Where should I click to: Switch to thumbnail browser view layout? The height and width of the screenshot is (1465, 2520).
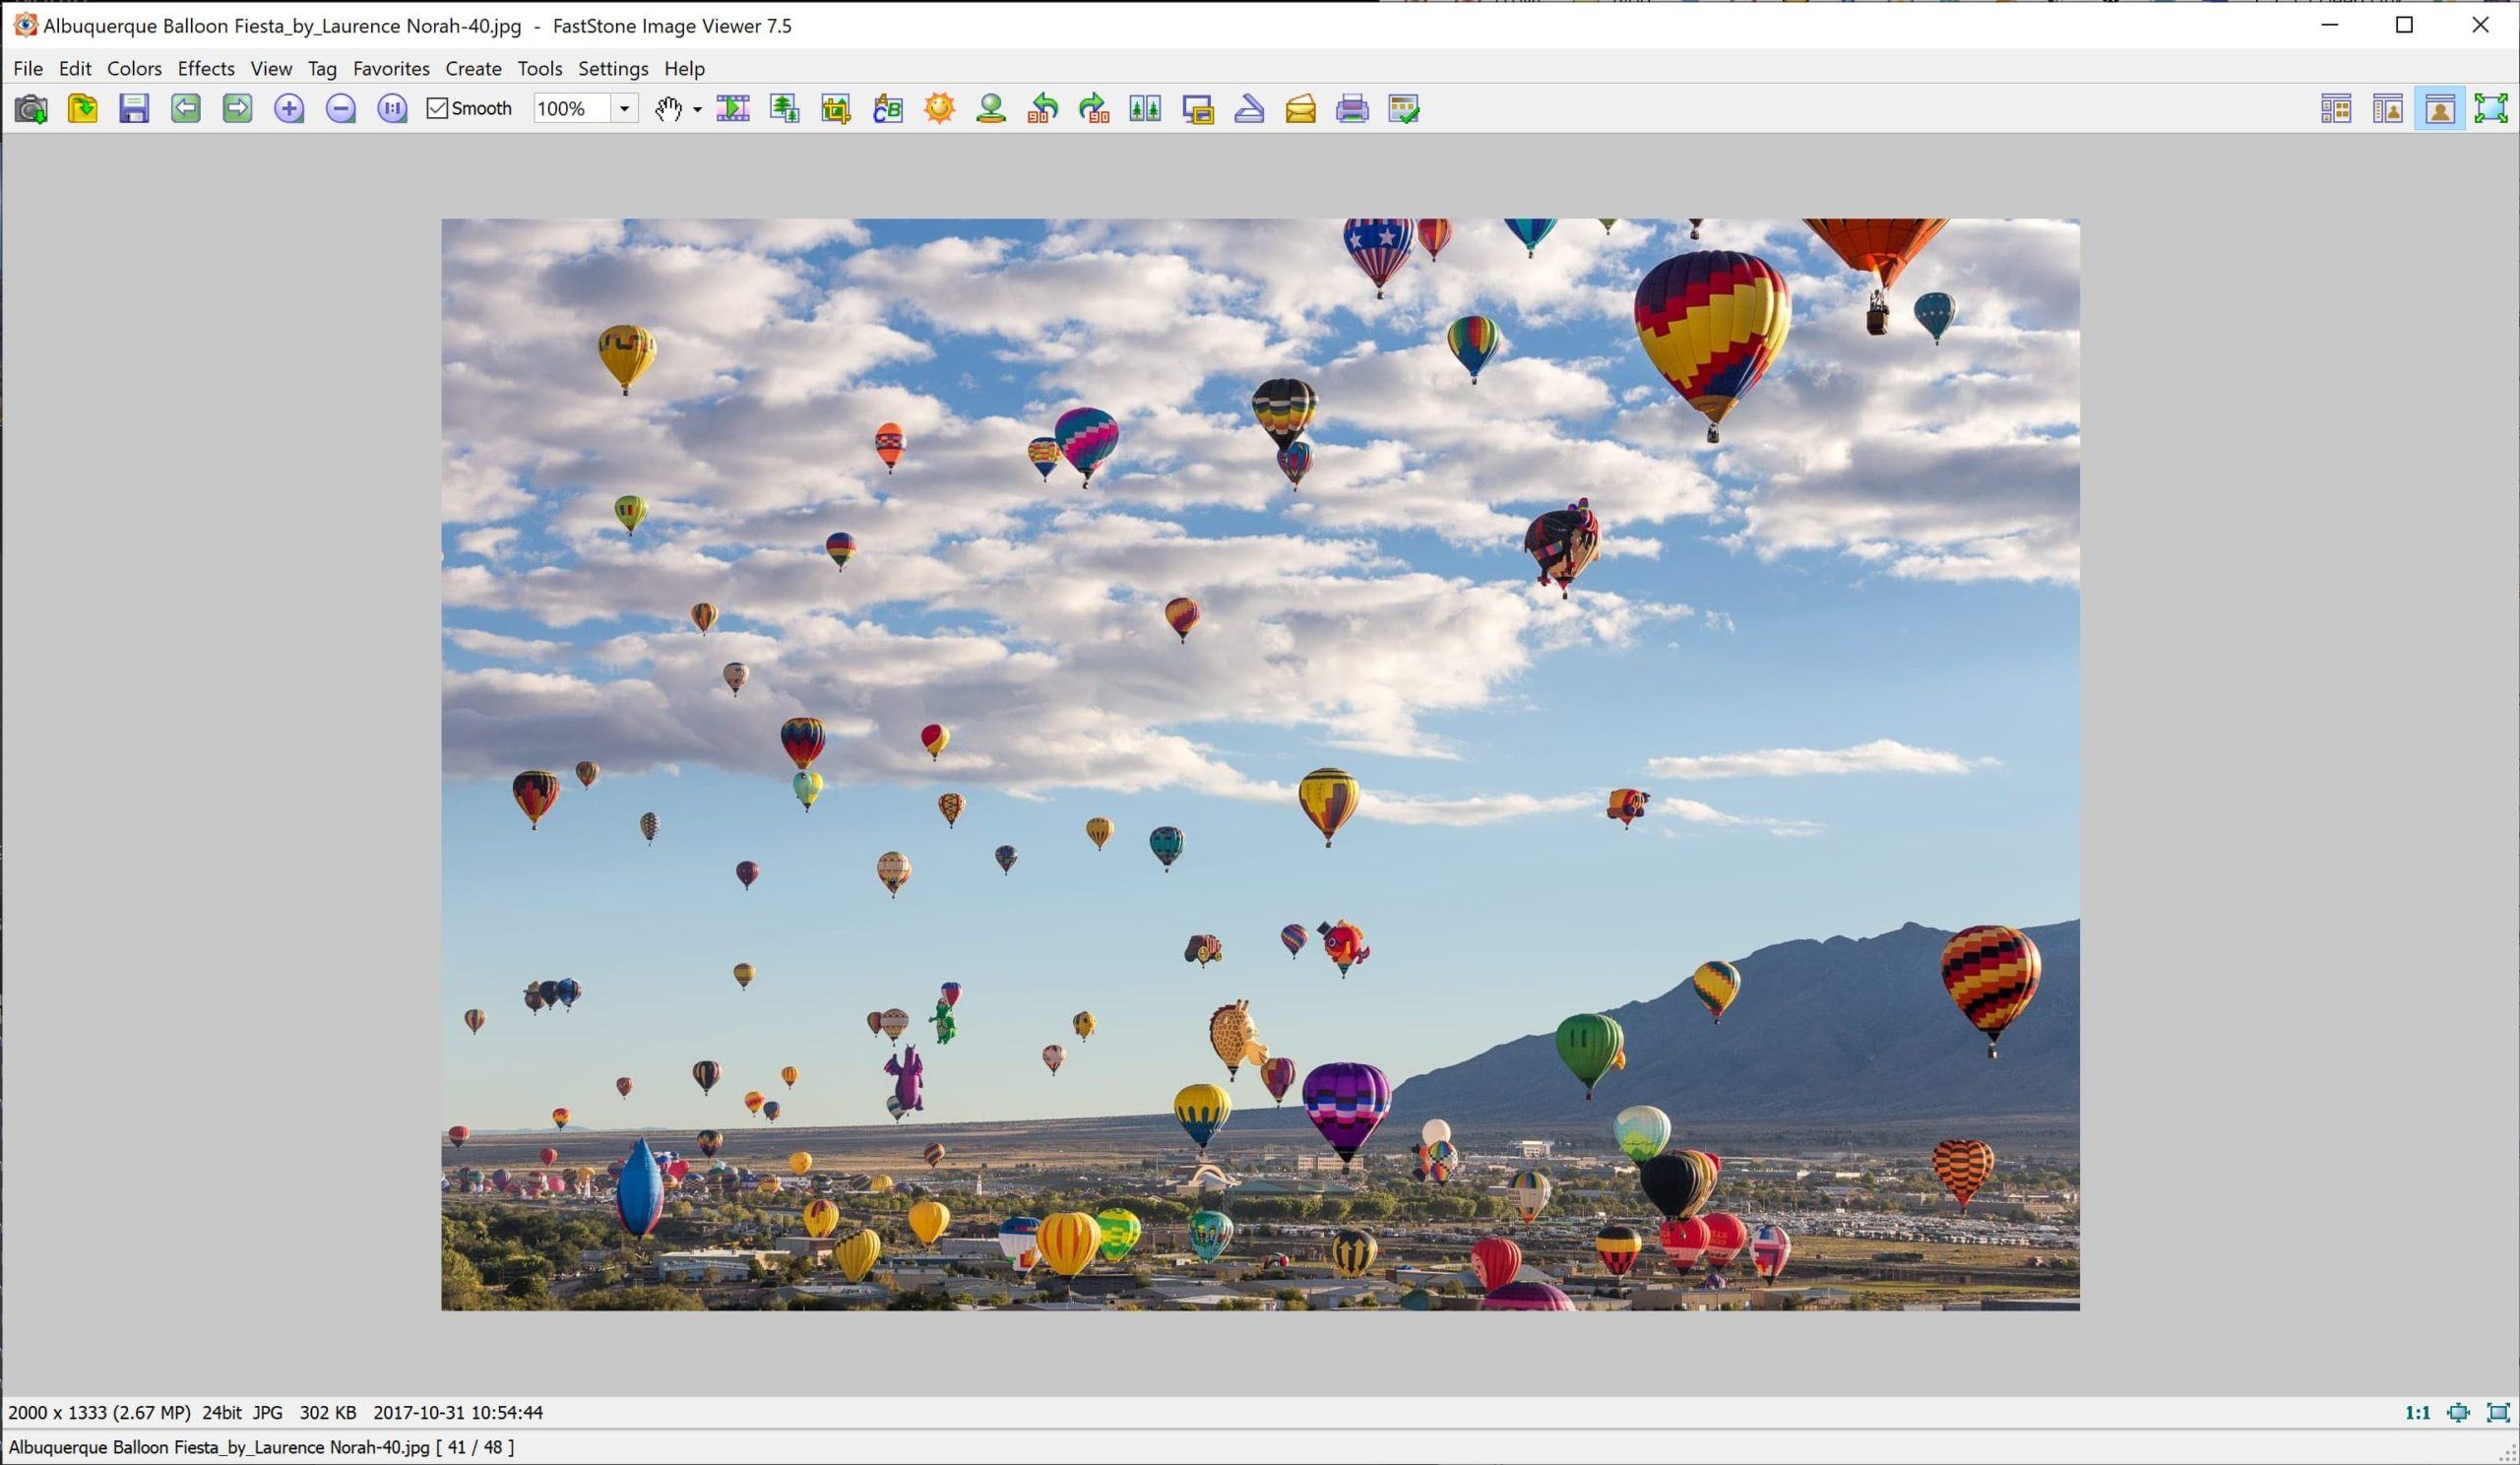coord(2336,109)
